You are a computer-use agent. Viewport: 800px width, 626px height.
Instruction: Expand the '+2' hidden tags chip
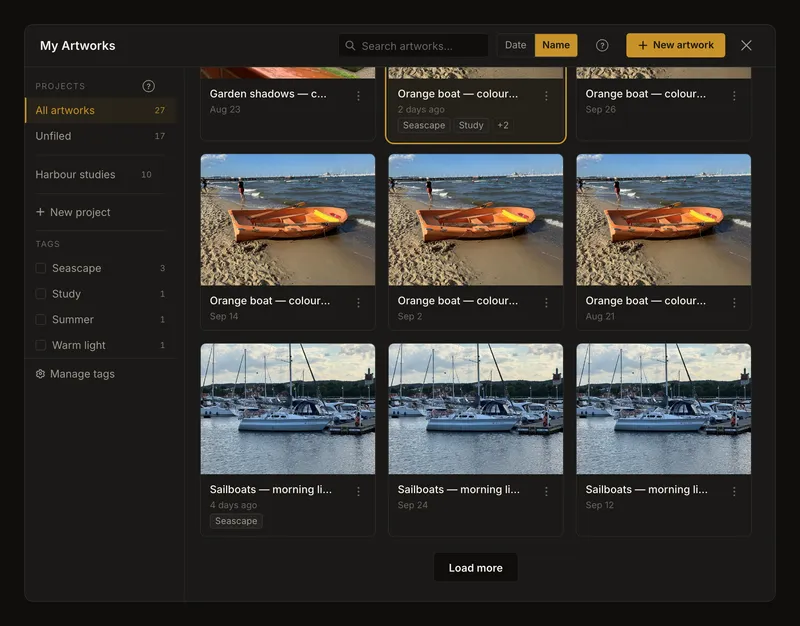503,126
